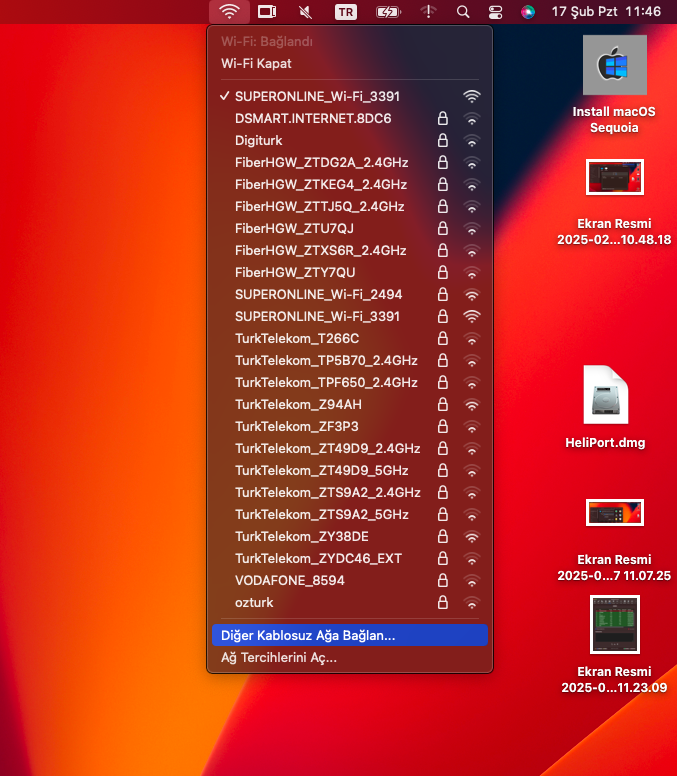Choose Diğer Kablosuz Ağa Bağlan…
The image size is (677, 776).
[350, 635]
